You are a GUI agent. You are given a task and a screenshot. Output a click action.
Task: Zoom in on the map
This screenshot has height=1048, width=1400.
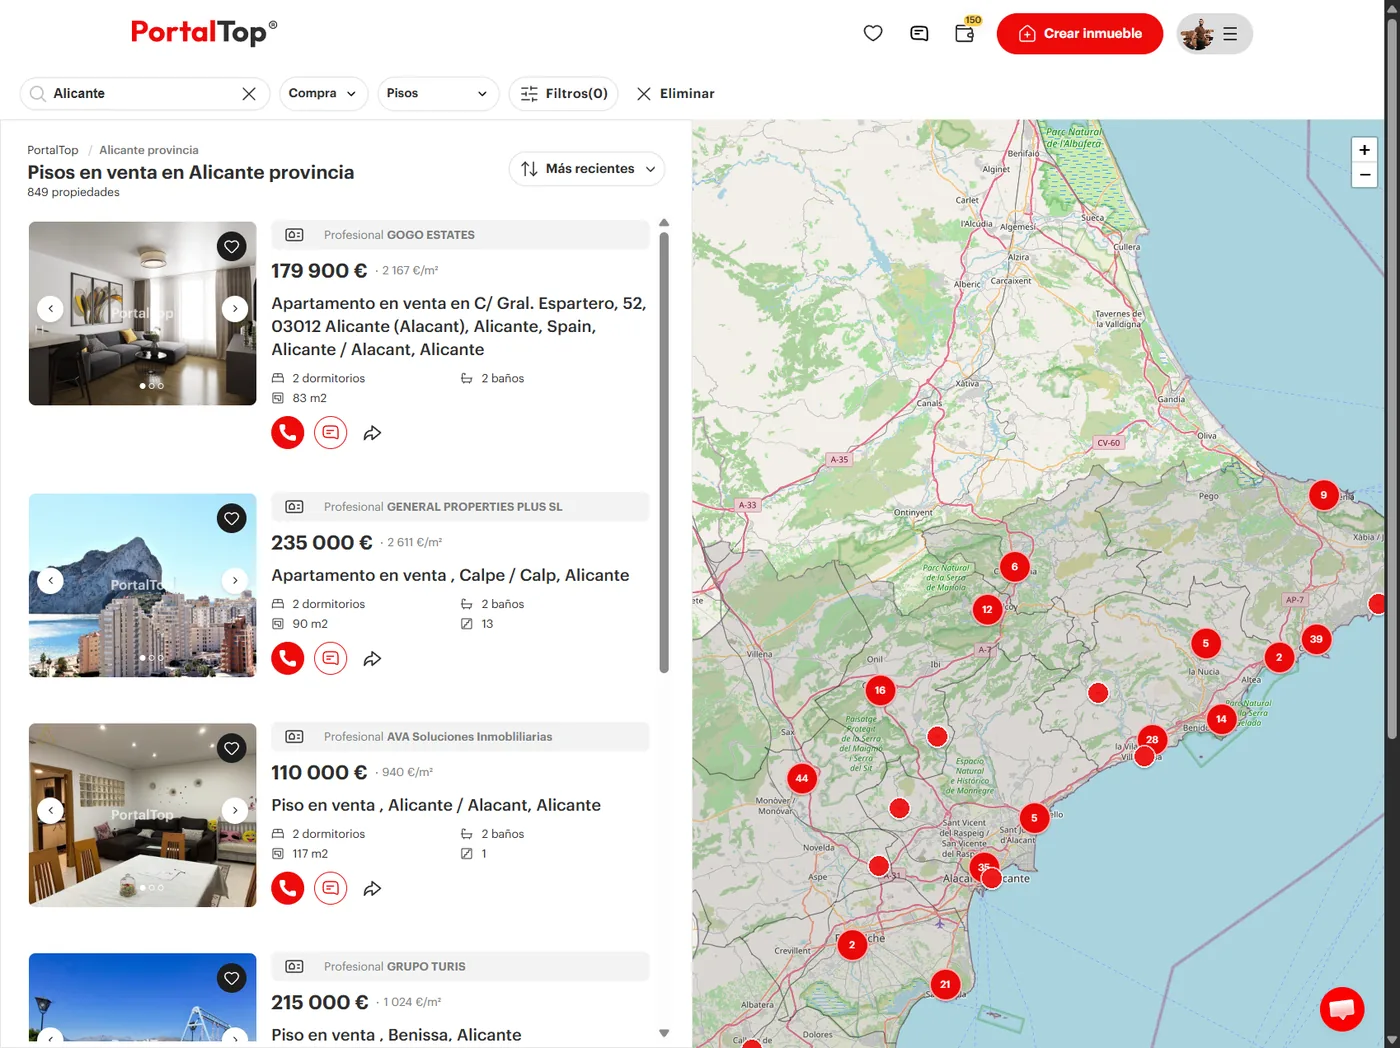[1364, 150]
